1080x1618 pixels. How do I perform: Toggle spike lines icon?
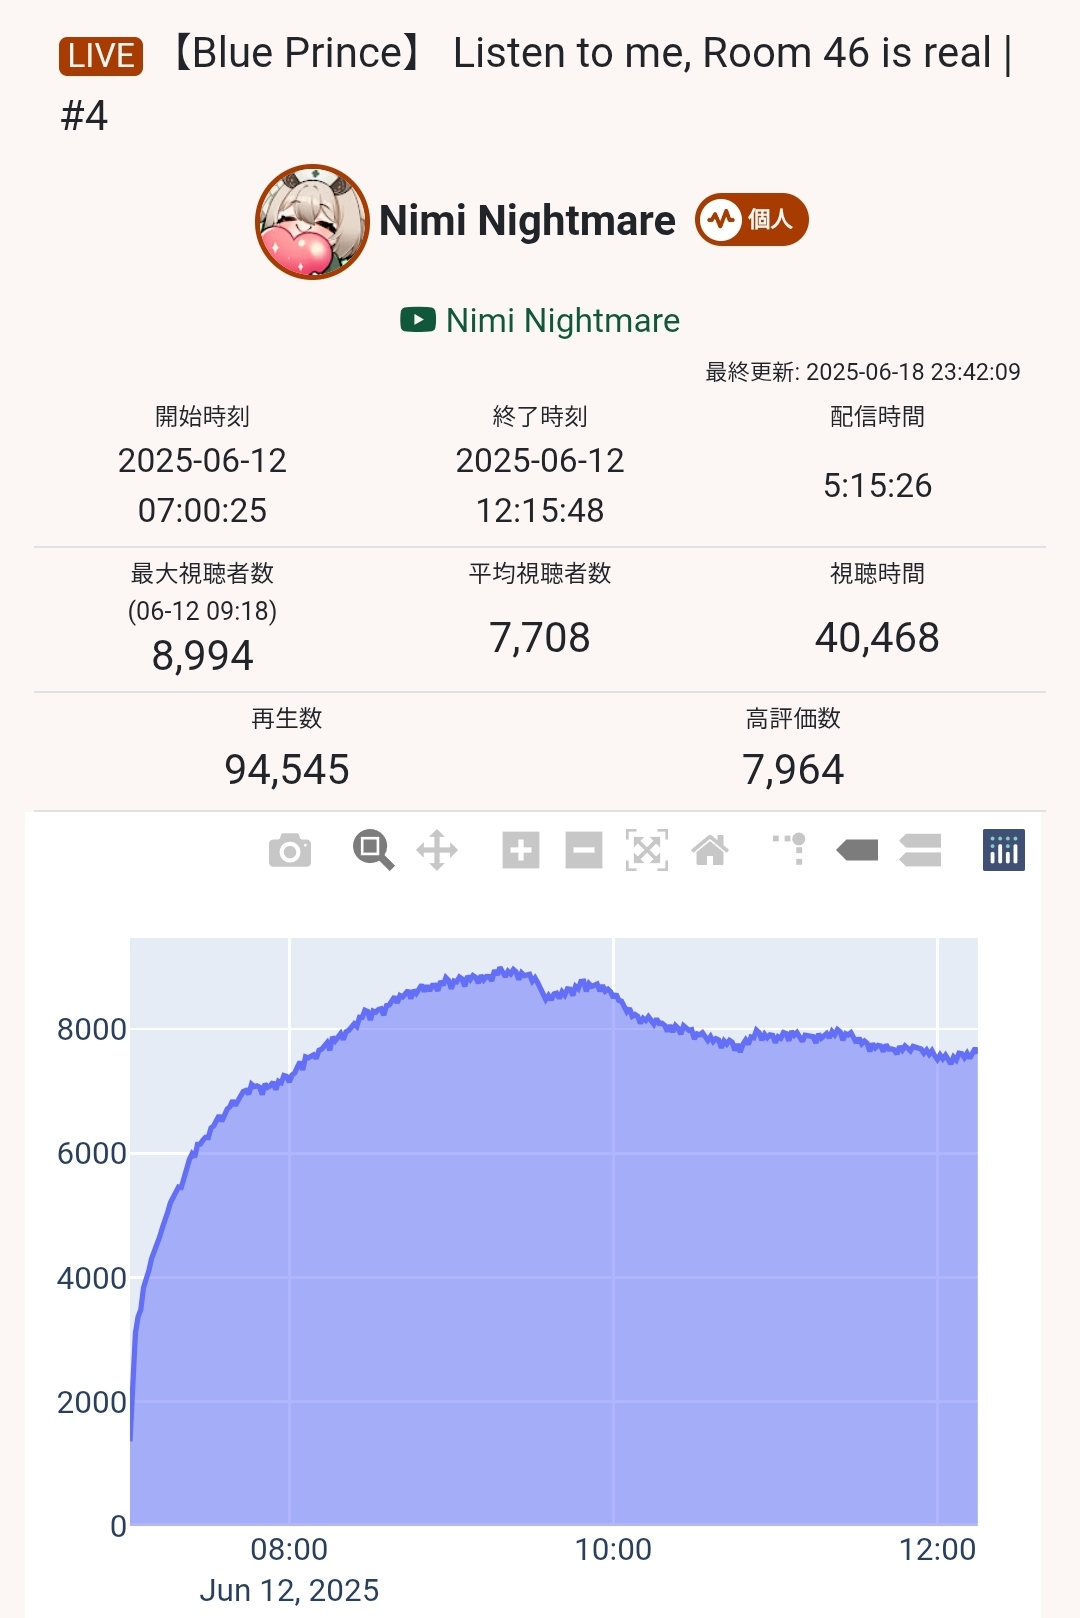click(790, 849)
